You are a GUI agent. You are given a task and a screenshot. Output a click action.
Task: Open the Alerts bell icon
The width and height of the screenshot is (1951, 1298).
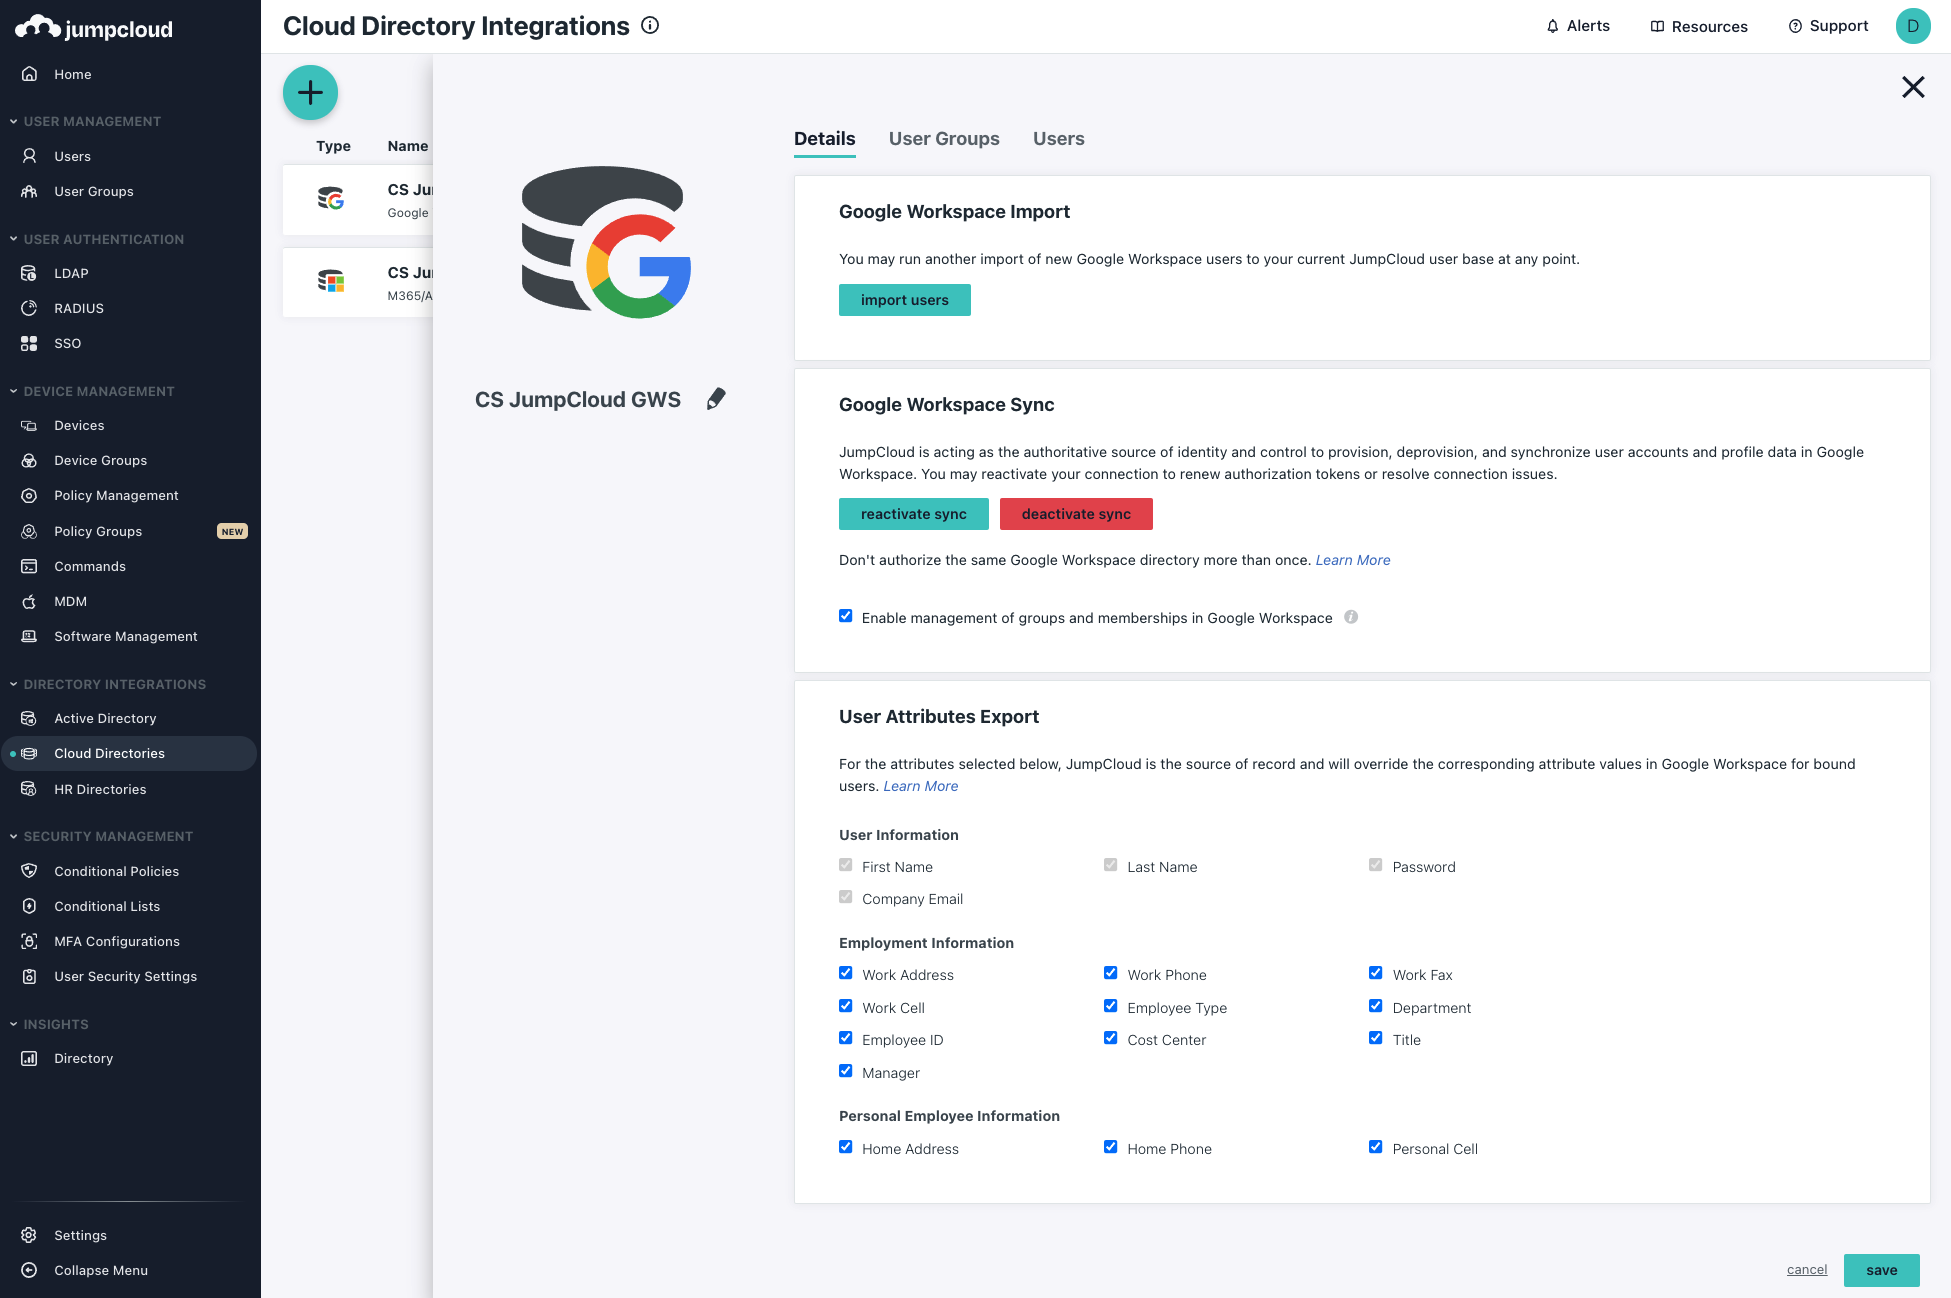click(1552, 26)
